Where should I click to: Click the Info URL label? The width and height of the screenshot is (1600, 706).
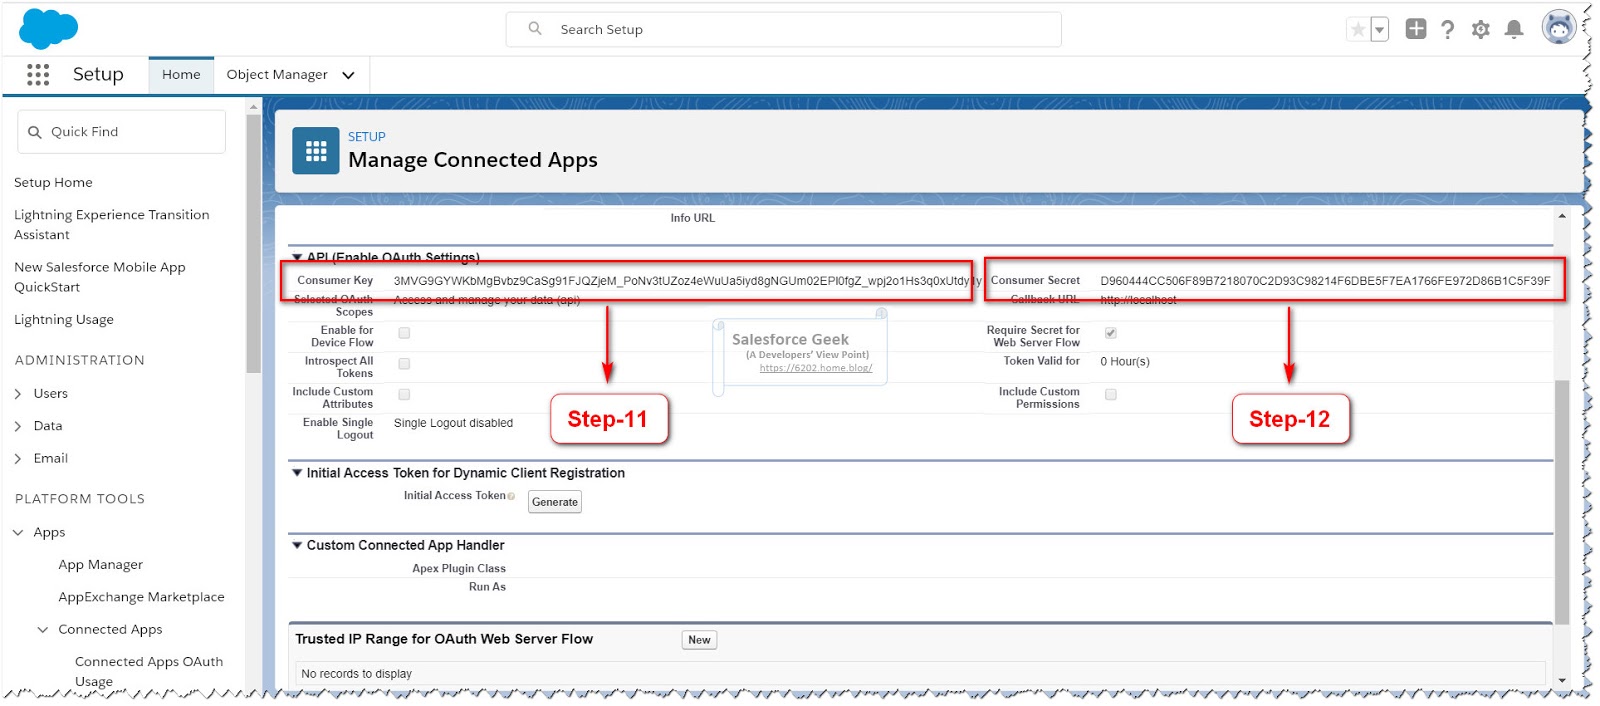coord(693,218)
